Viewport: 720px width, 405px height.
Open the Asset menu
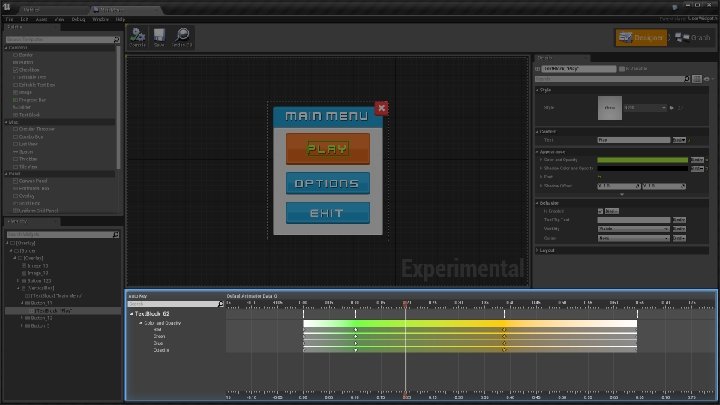click(41, 19)
